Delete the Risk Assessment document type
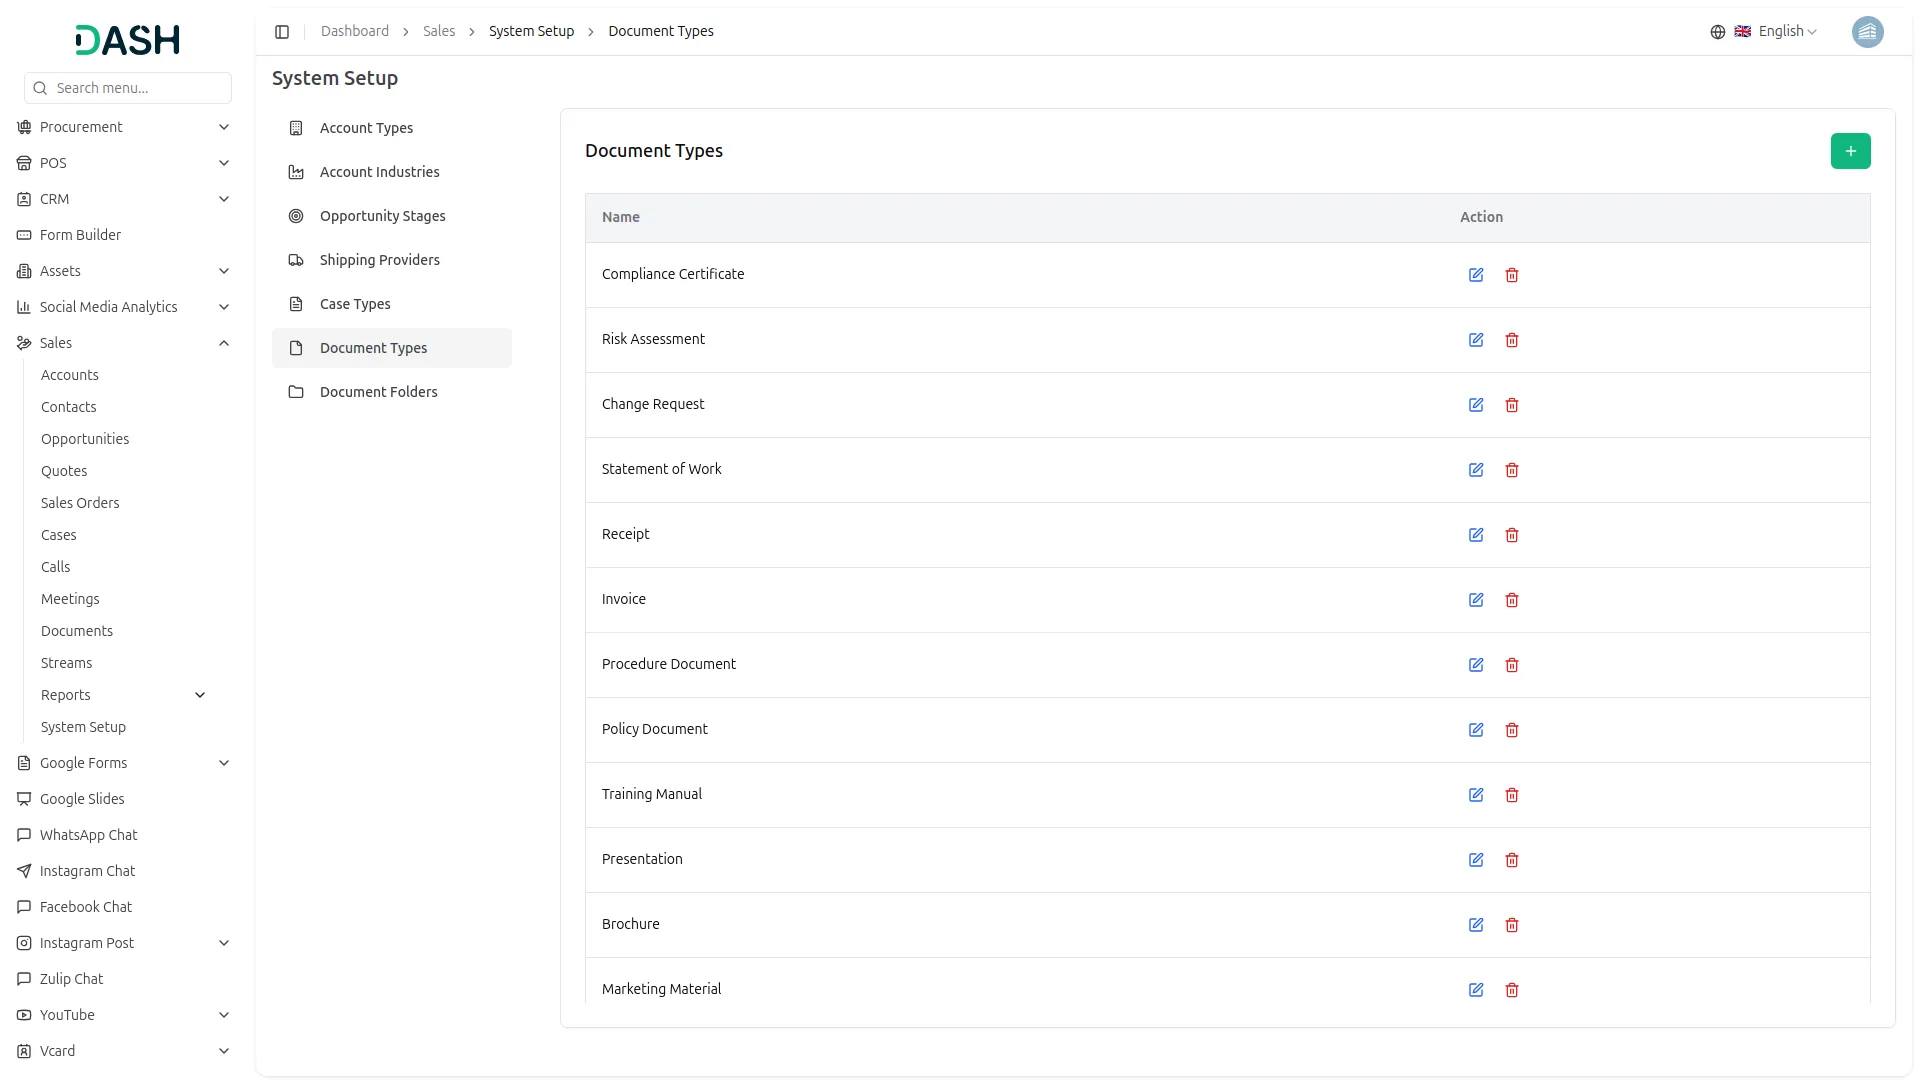 [1512, 340]
